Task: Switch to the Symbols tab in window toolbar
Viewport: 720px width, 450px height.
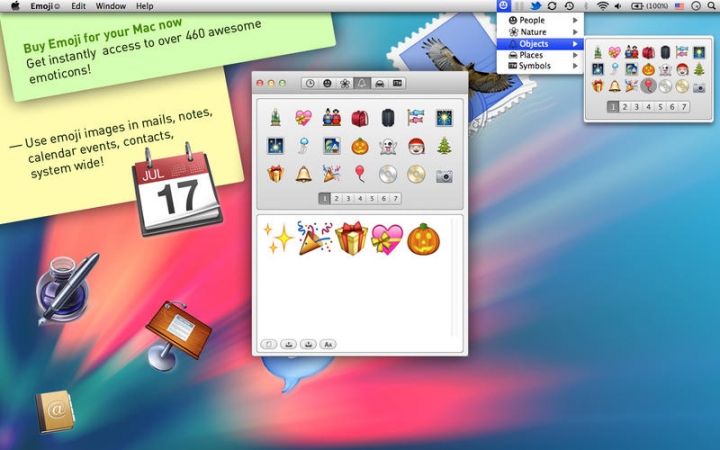Action: 397,83
